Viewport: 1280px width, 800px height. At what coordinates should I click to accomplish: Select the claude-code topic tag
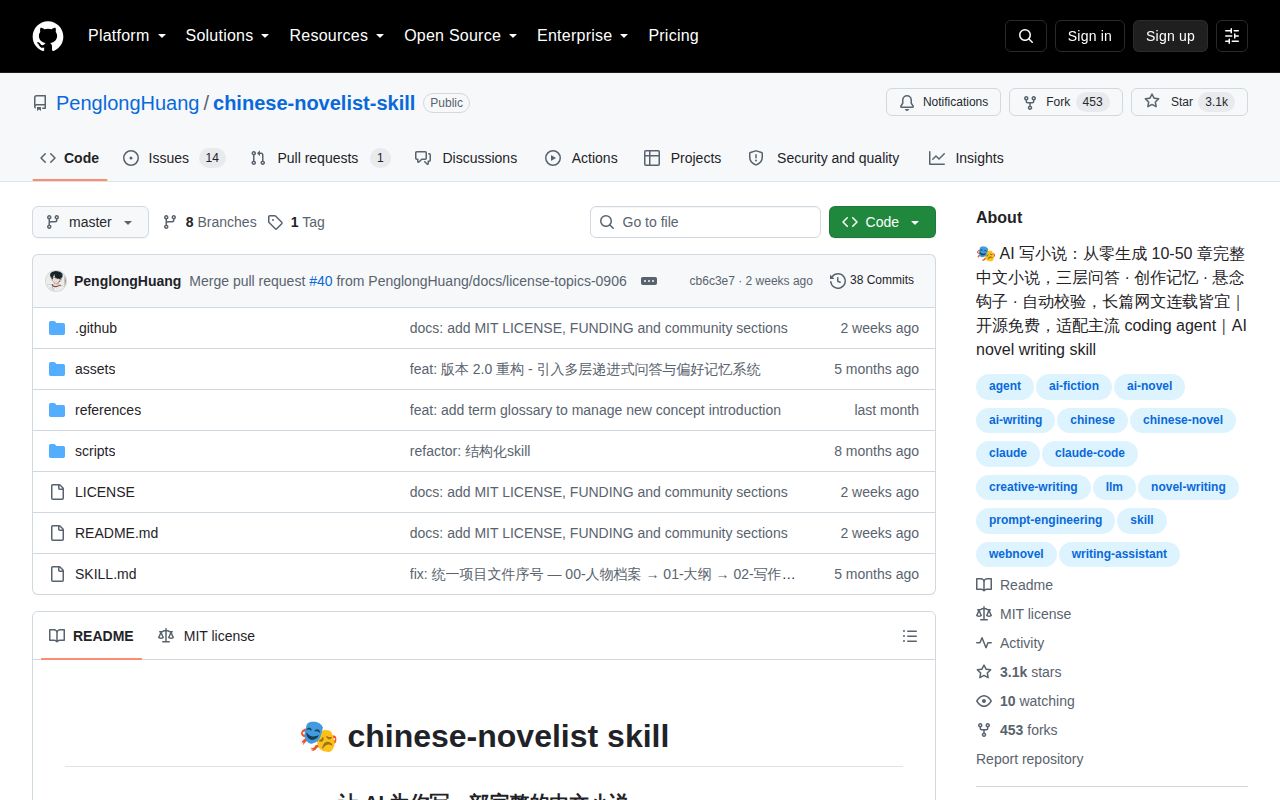coord(1090,453)
